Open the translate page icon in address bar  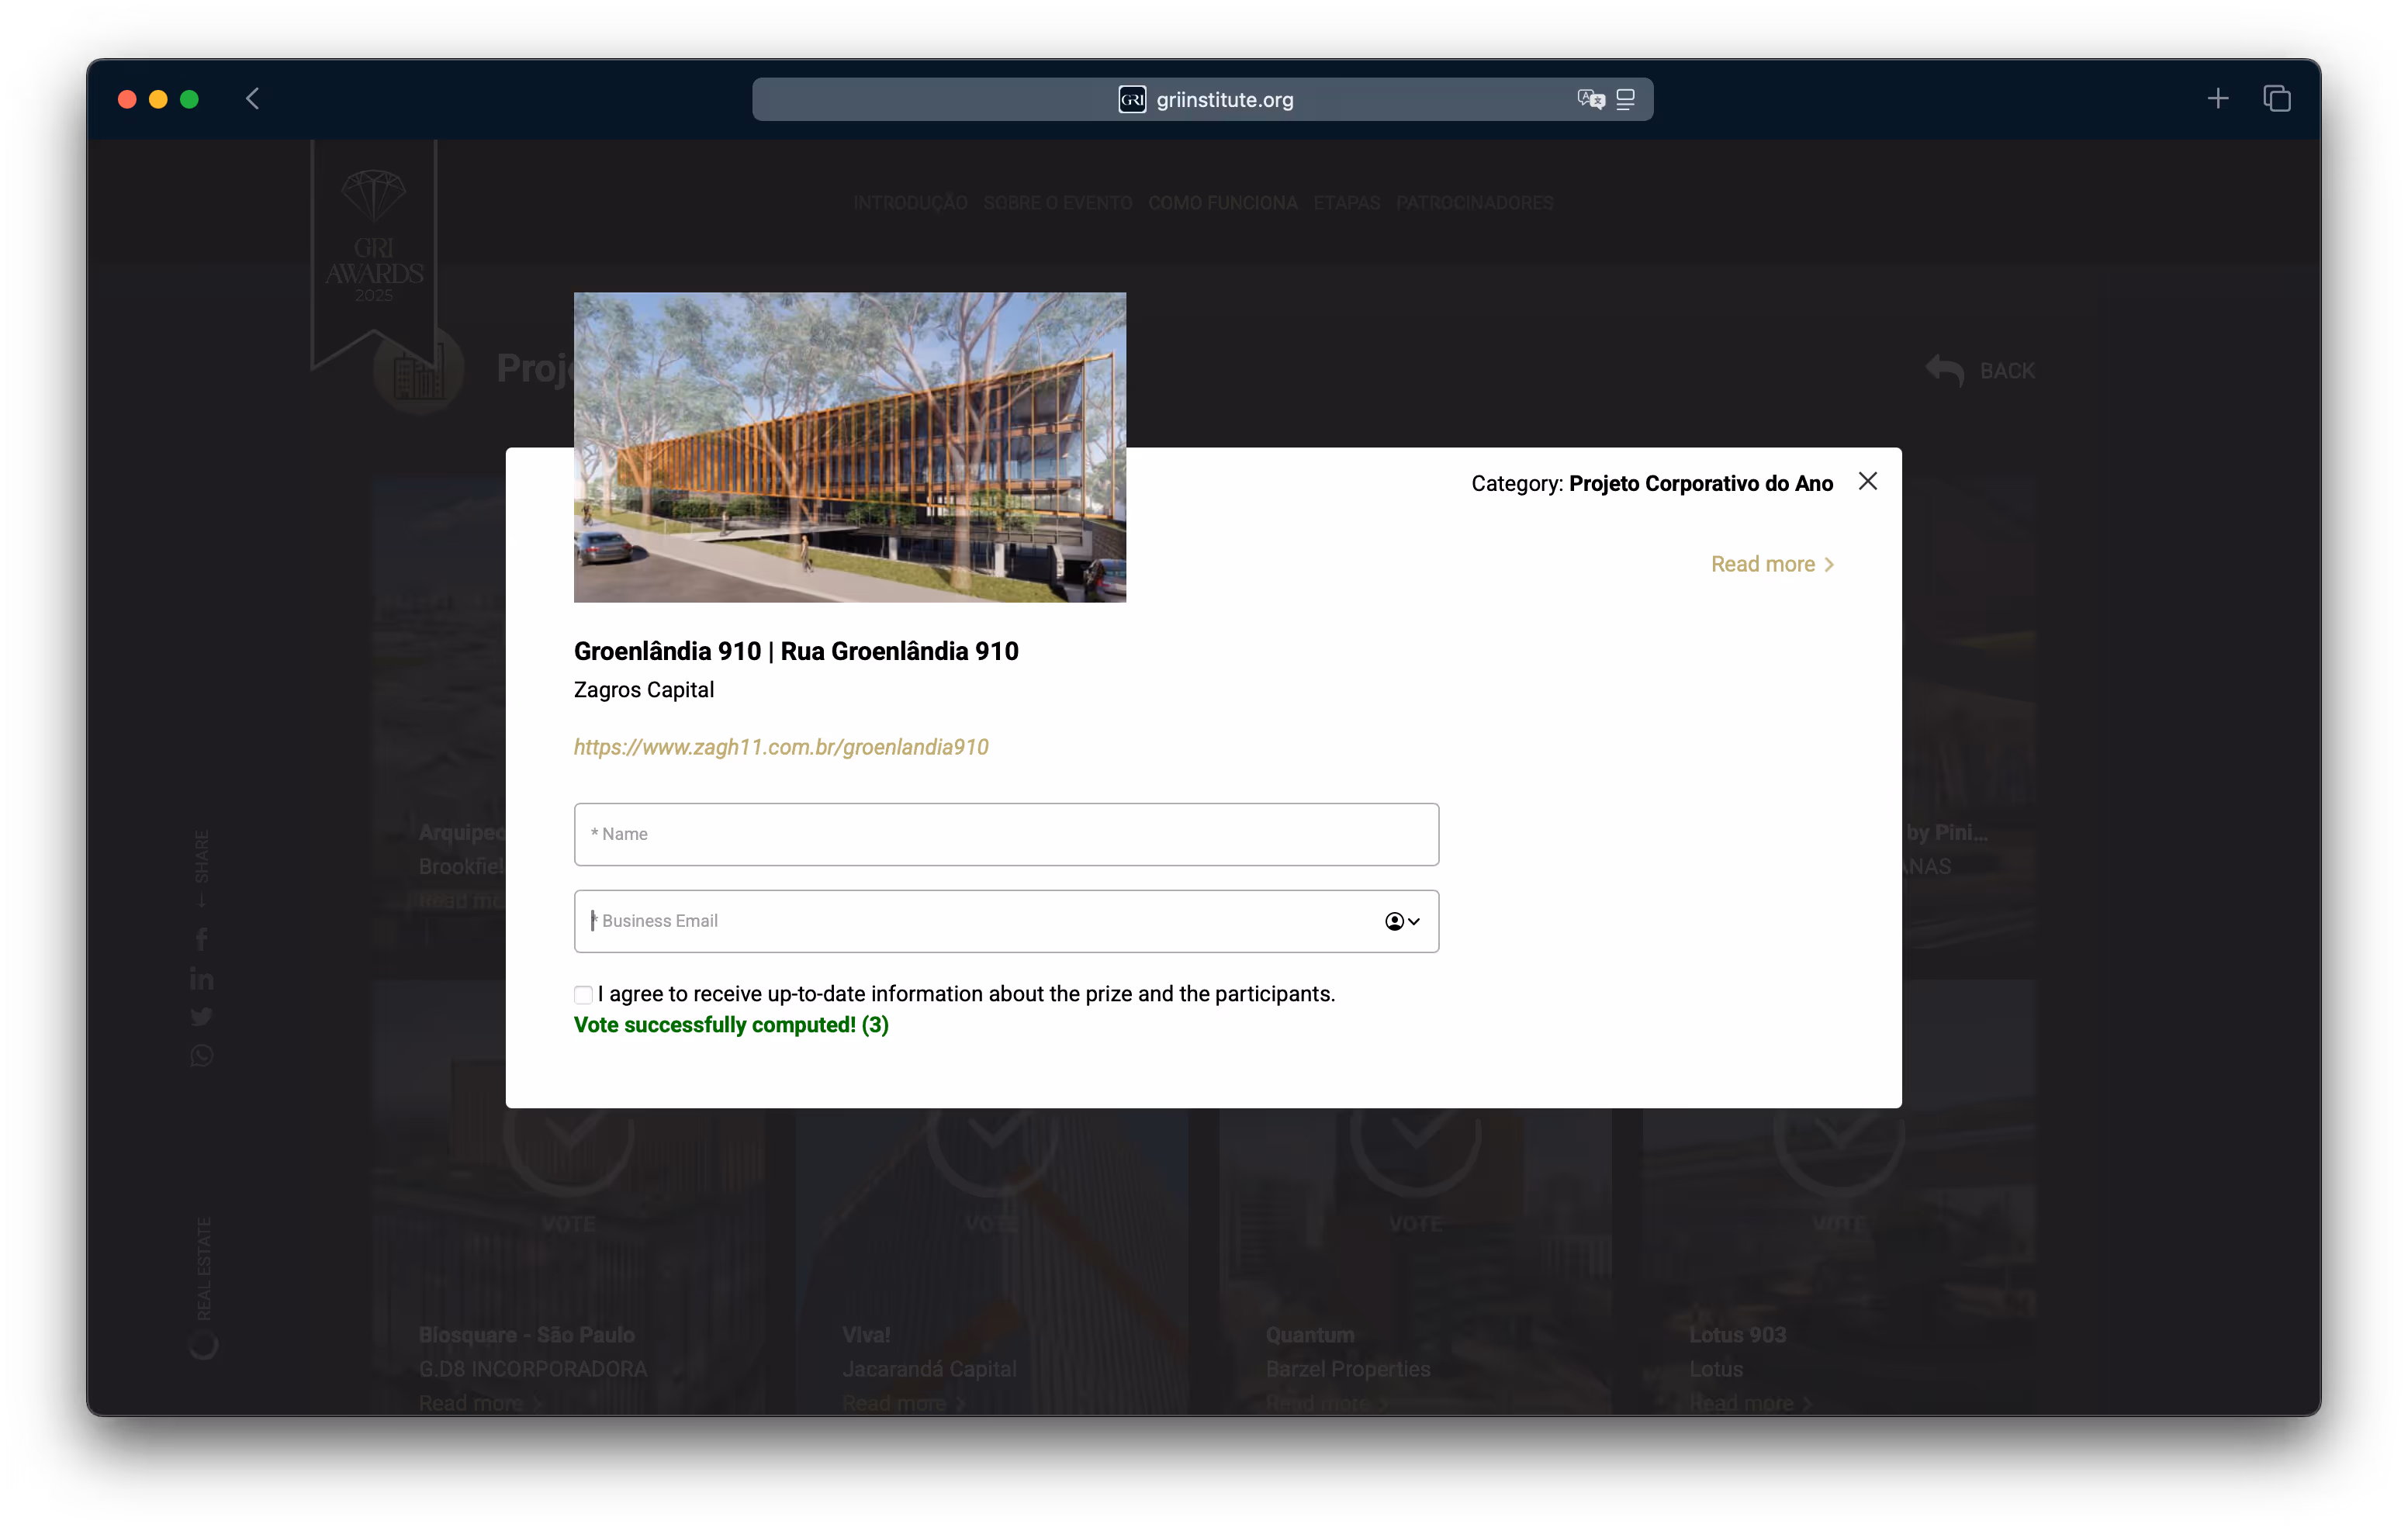[x=1590, y=99]
